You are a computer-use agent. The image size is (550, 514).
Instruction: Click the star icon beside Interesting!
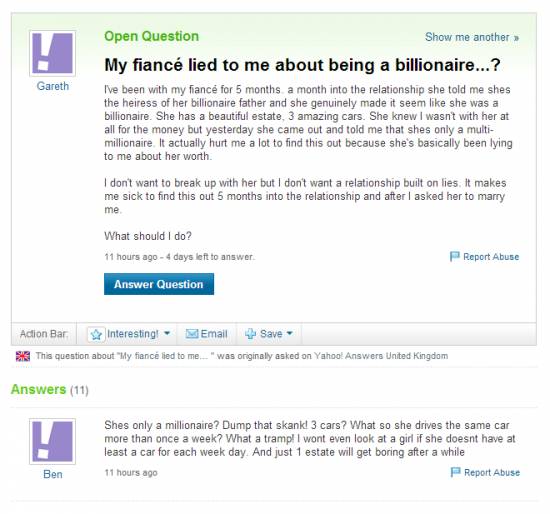tap(96, 334)
